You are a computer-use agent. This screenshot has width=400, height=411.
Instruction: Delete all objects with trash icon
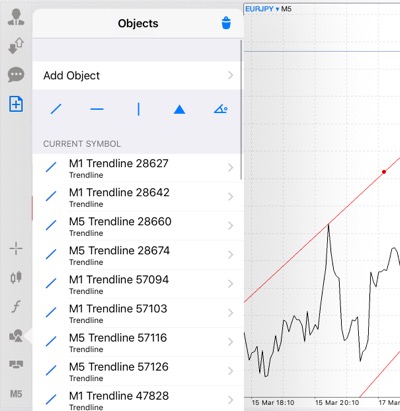tap(226, 23)
